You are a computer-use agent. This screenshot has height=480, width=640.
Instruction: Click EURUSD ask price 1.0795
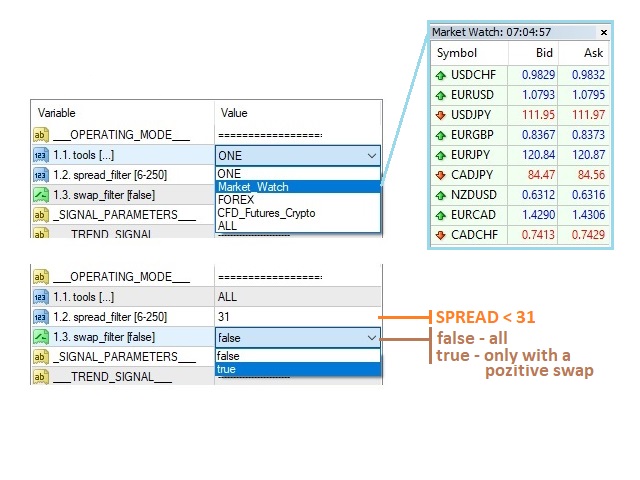coord(588,95)
